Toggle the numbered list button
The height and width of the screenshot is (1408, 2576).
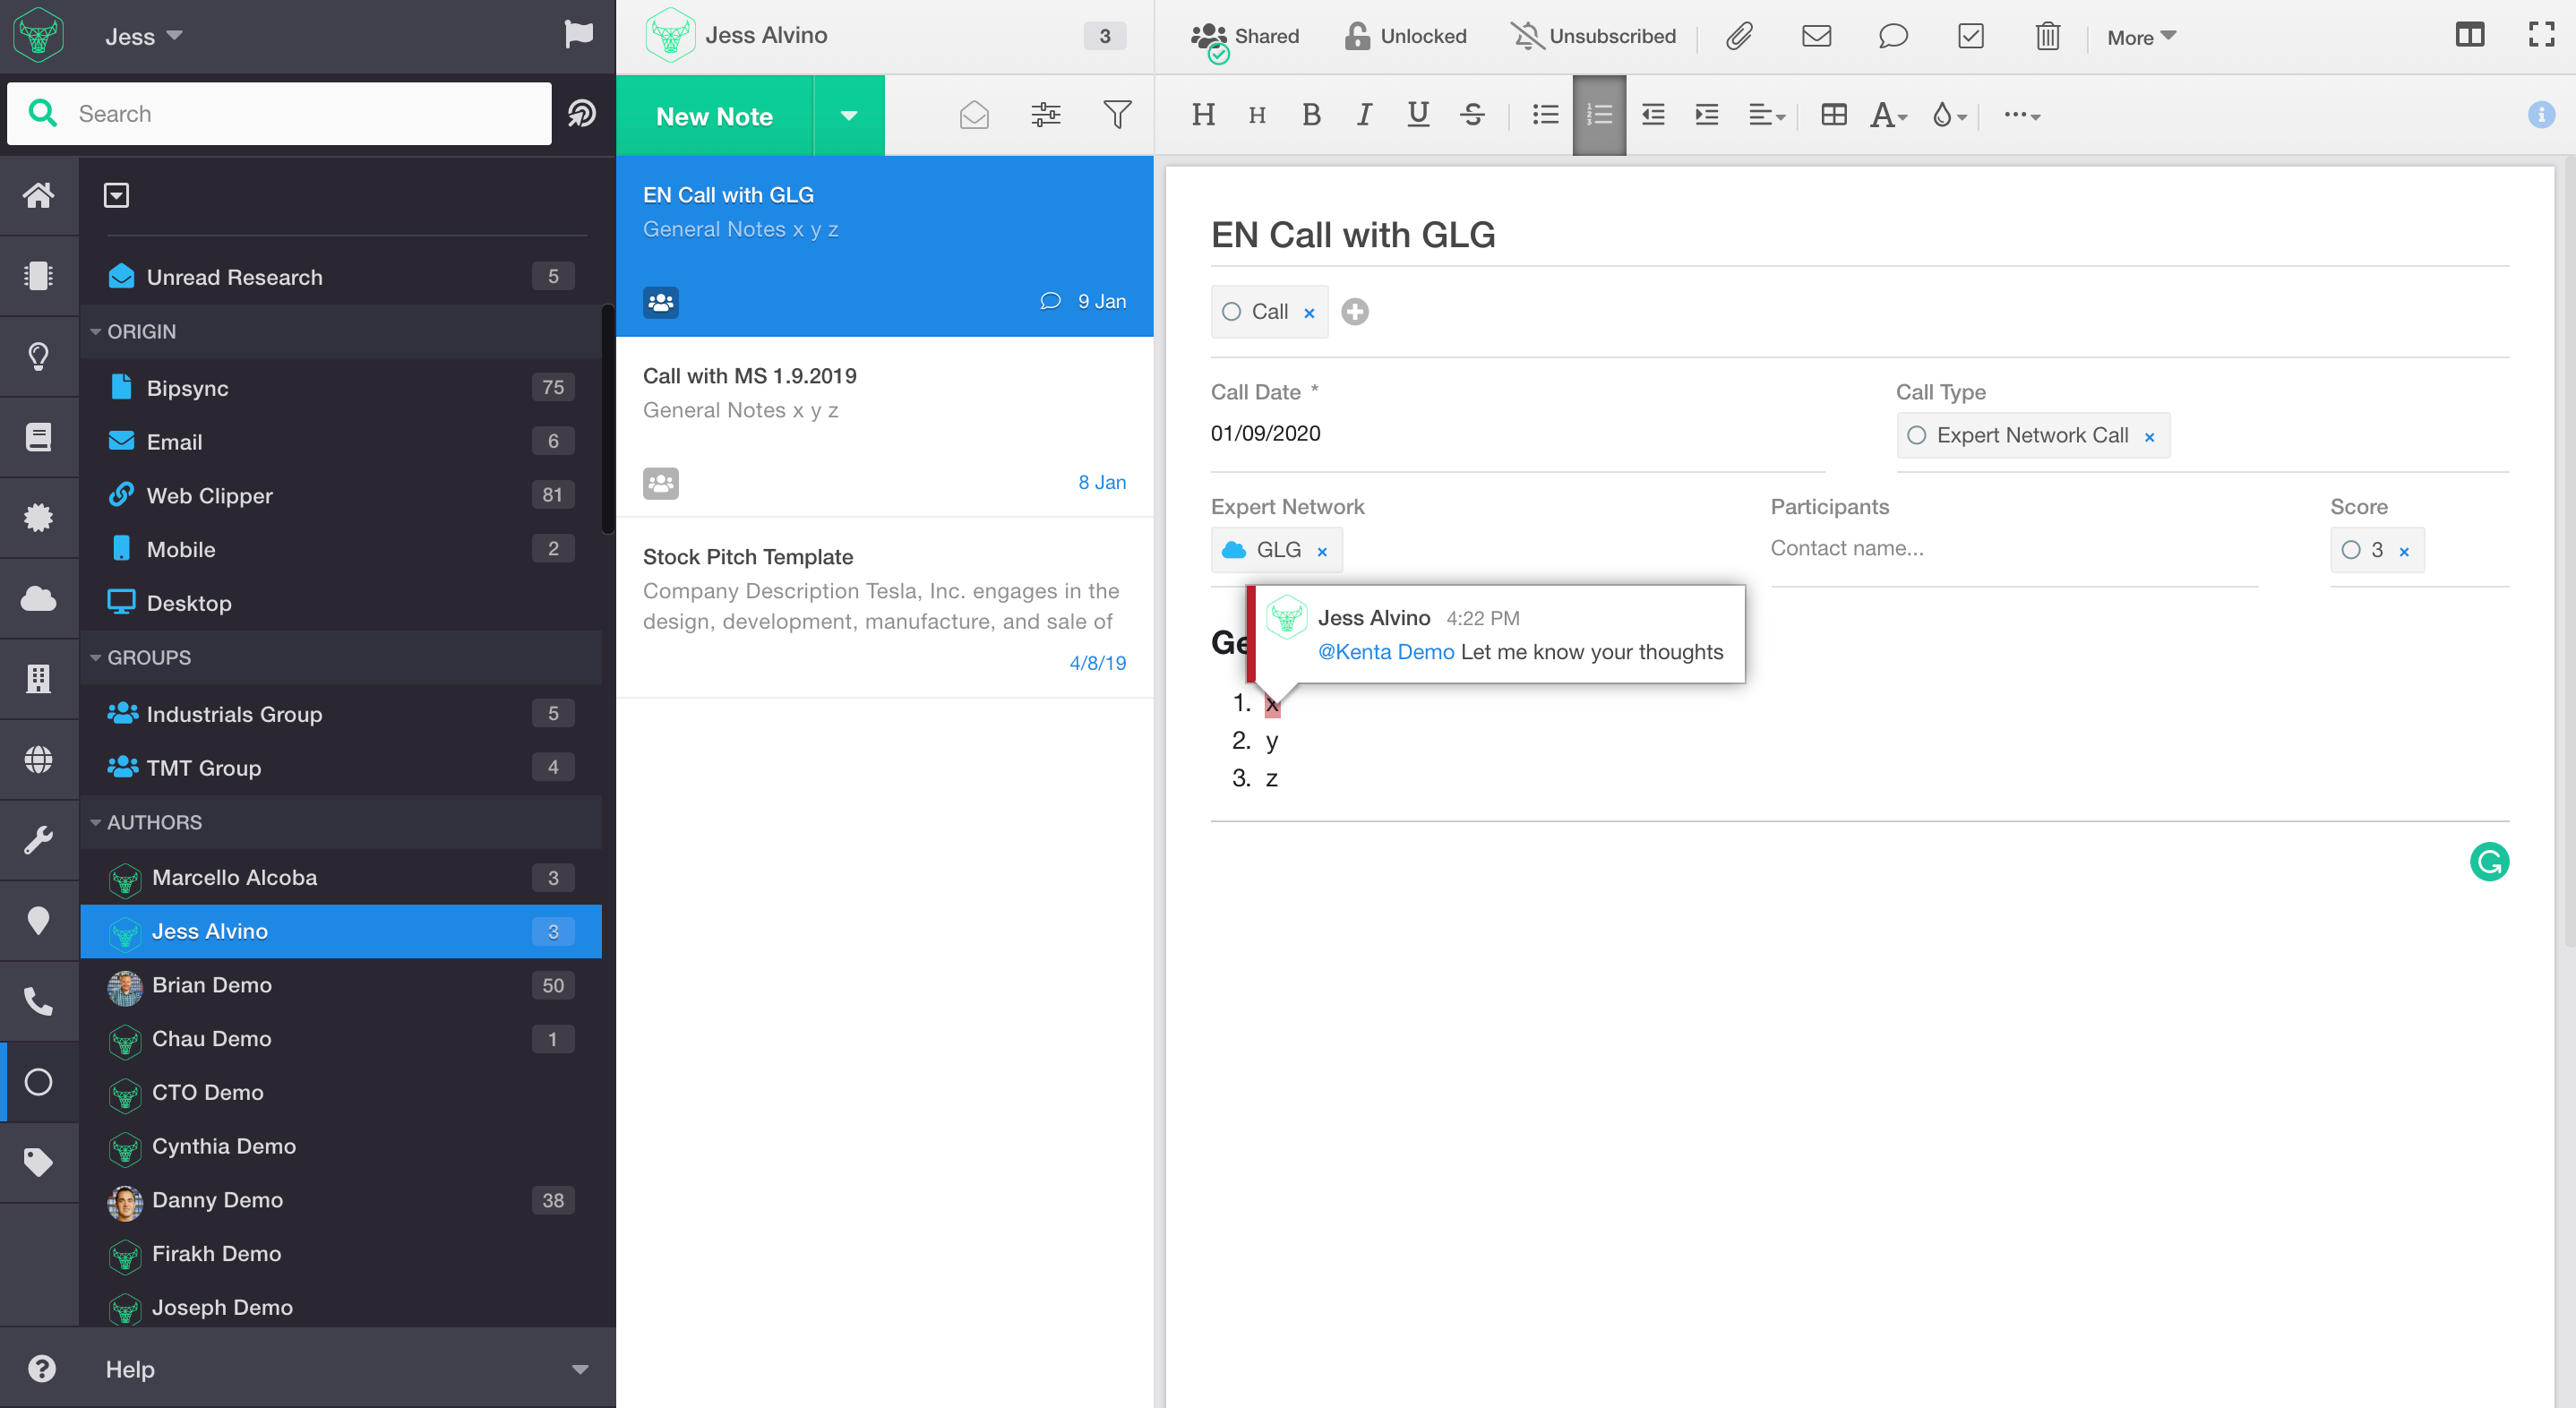(x=1599, y=115)
